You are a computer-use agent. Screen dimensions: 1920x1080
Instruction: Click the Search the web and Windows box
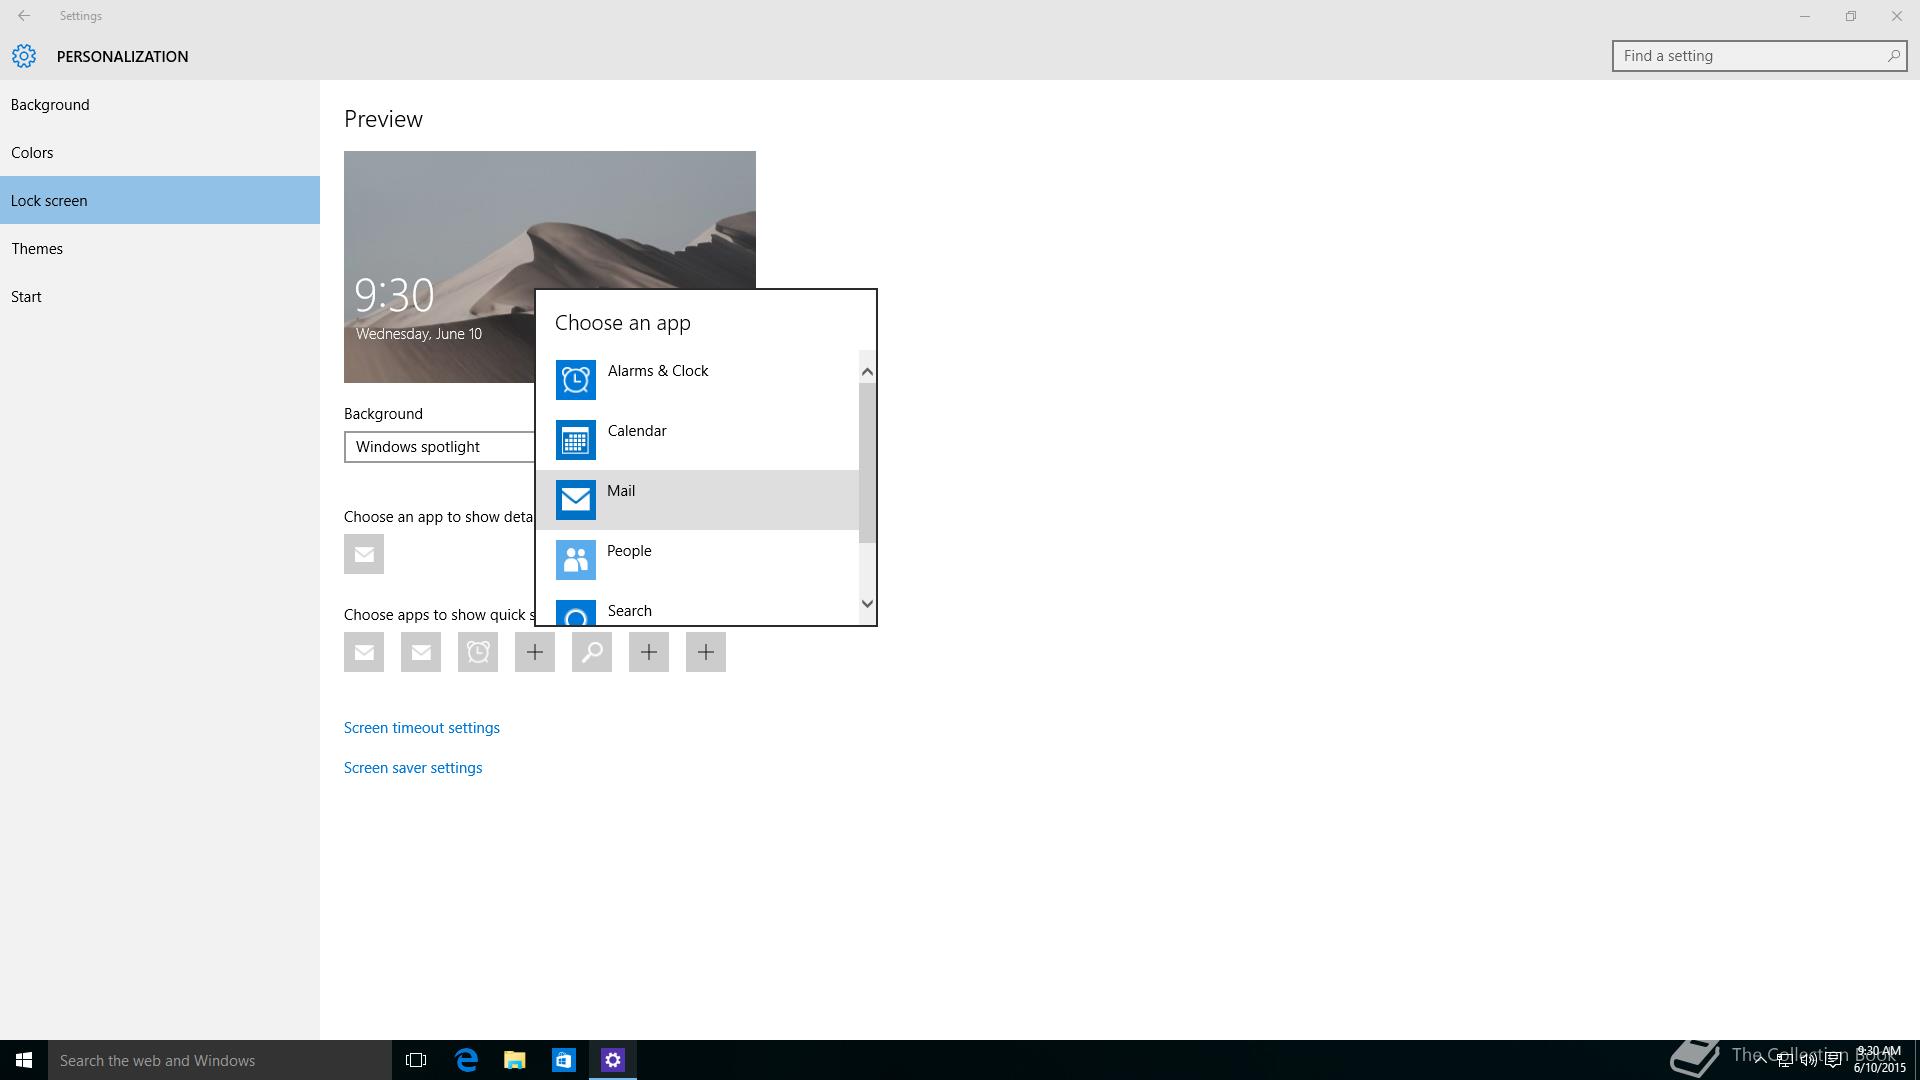pyautogui.click(x=220, y=1060)
